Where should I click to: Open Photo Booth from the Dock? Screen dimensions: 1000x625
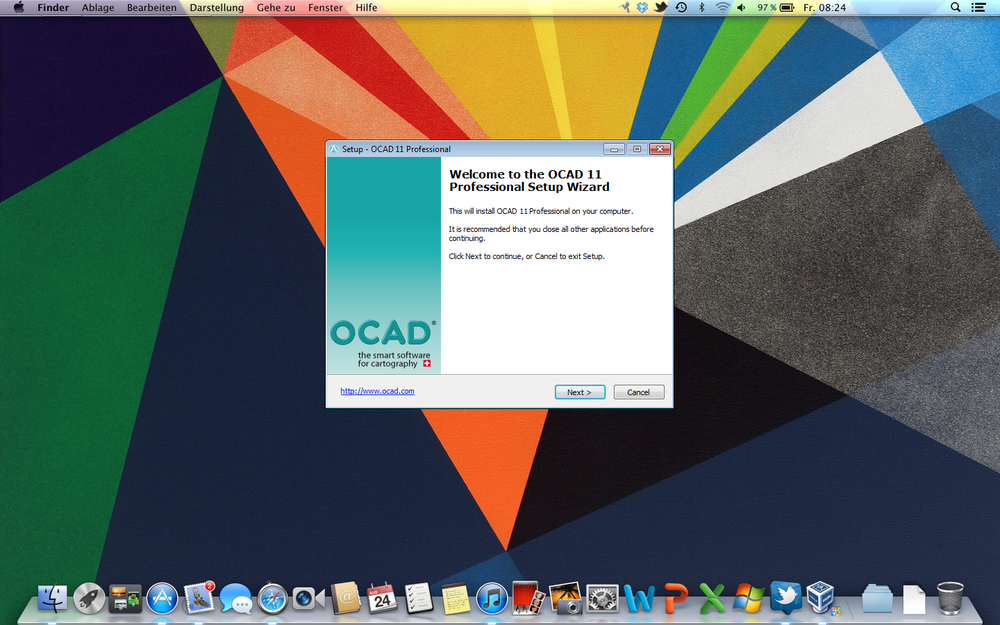528,598
